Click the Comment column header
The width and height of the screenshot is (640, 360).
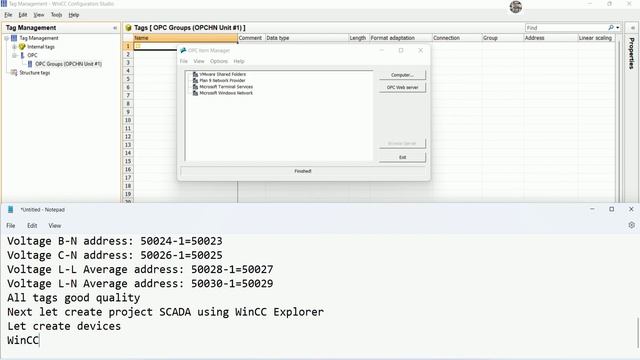coord(251,38)
